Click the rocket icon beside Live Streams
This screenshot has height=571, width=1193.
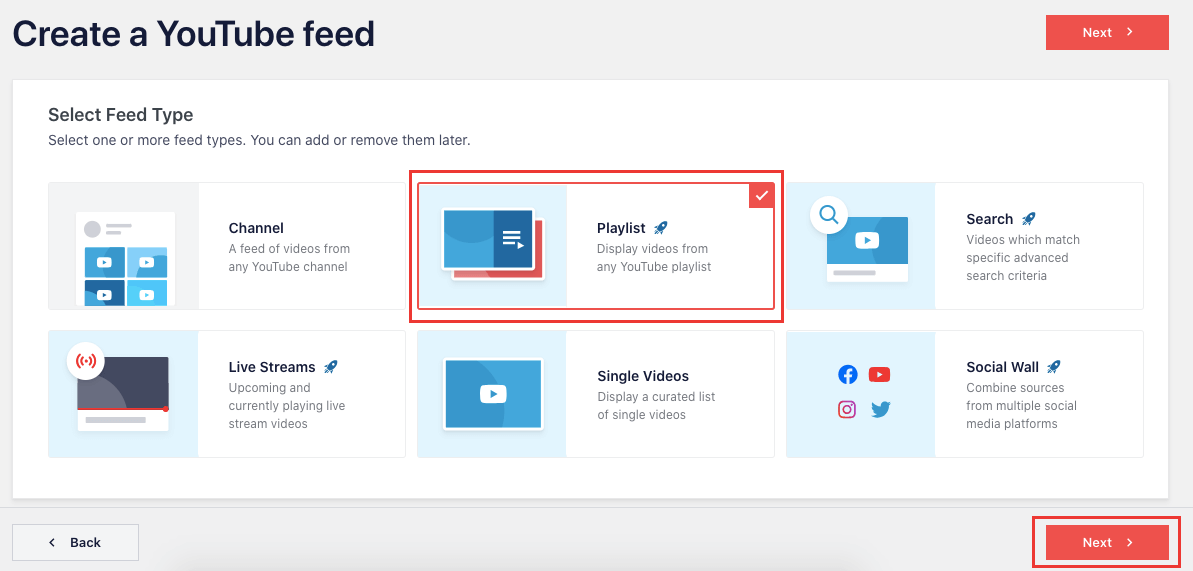(x=331, y=367)
